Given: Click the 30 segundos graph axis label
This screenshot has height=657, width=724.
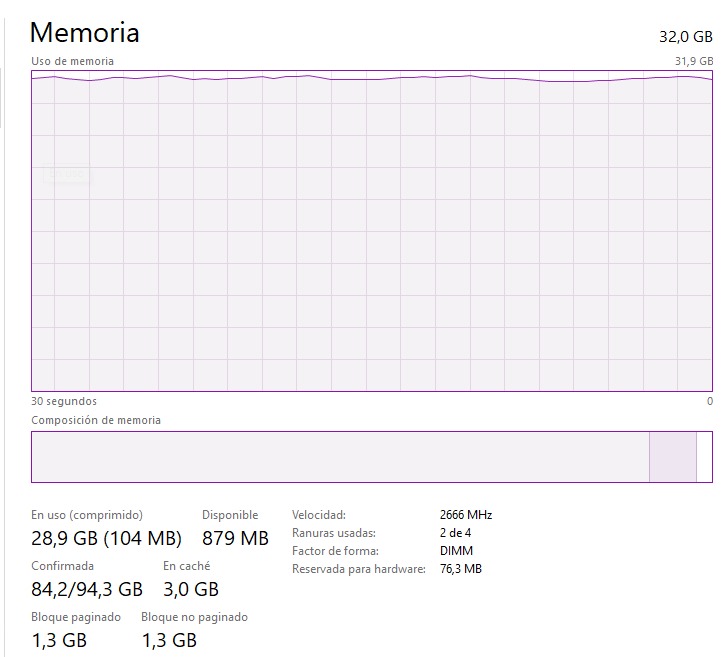Looking at the screenshot, I should (64, 401).
